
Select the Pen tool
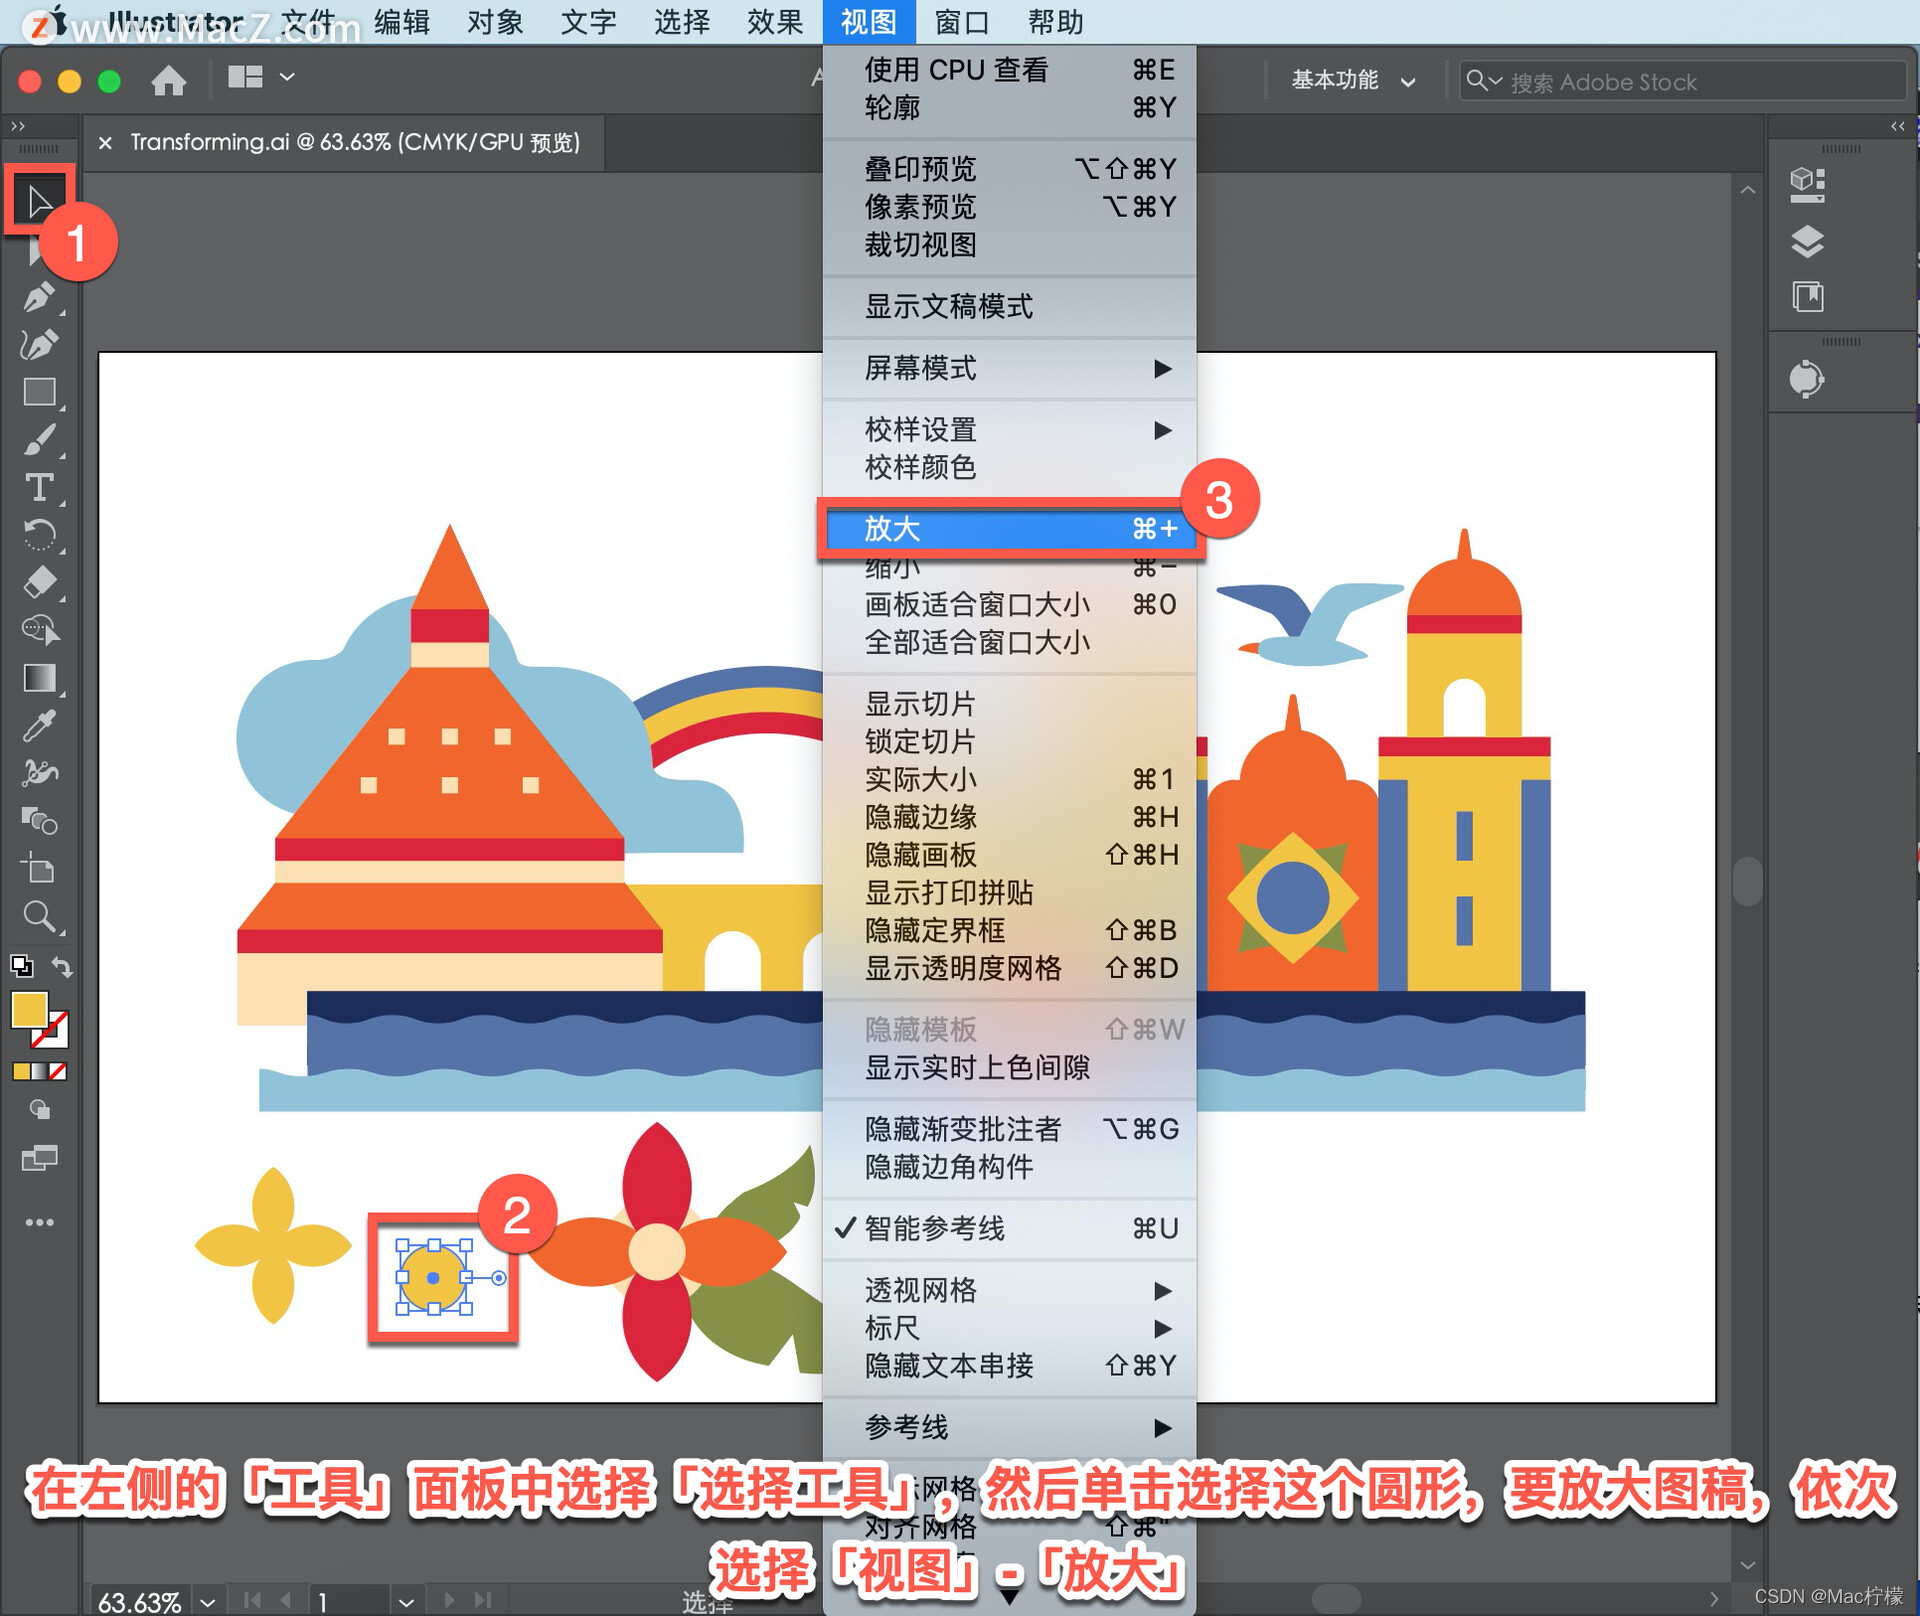[38, 297]
